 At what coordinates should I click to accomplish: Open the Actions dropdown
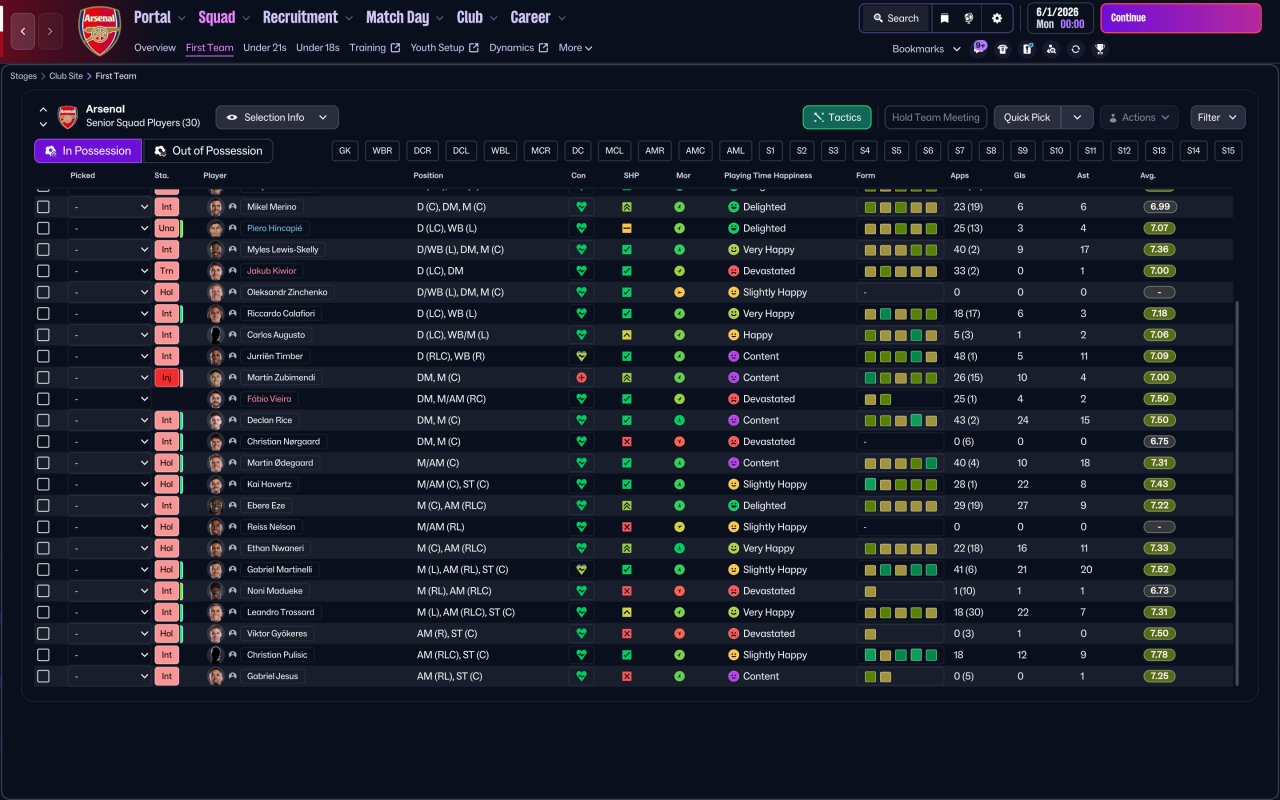1139,117
